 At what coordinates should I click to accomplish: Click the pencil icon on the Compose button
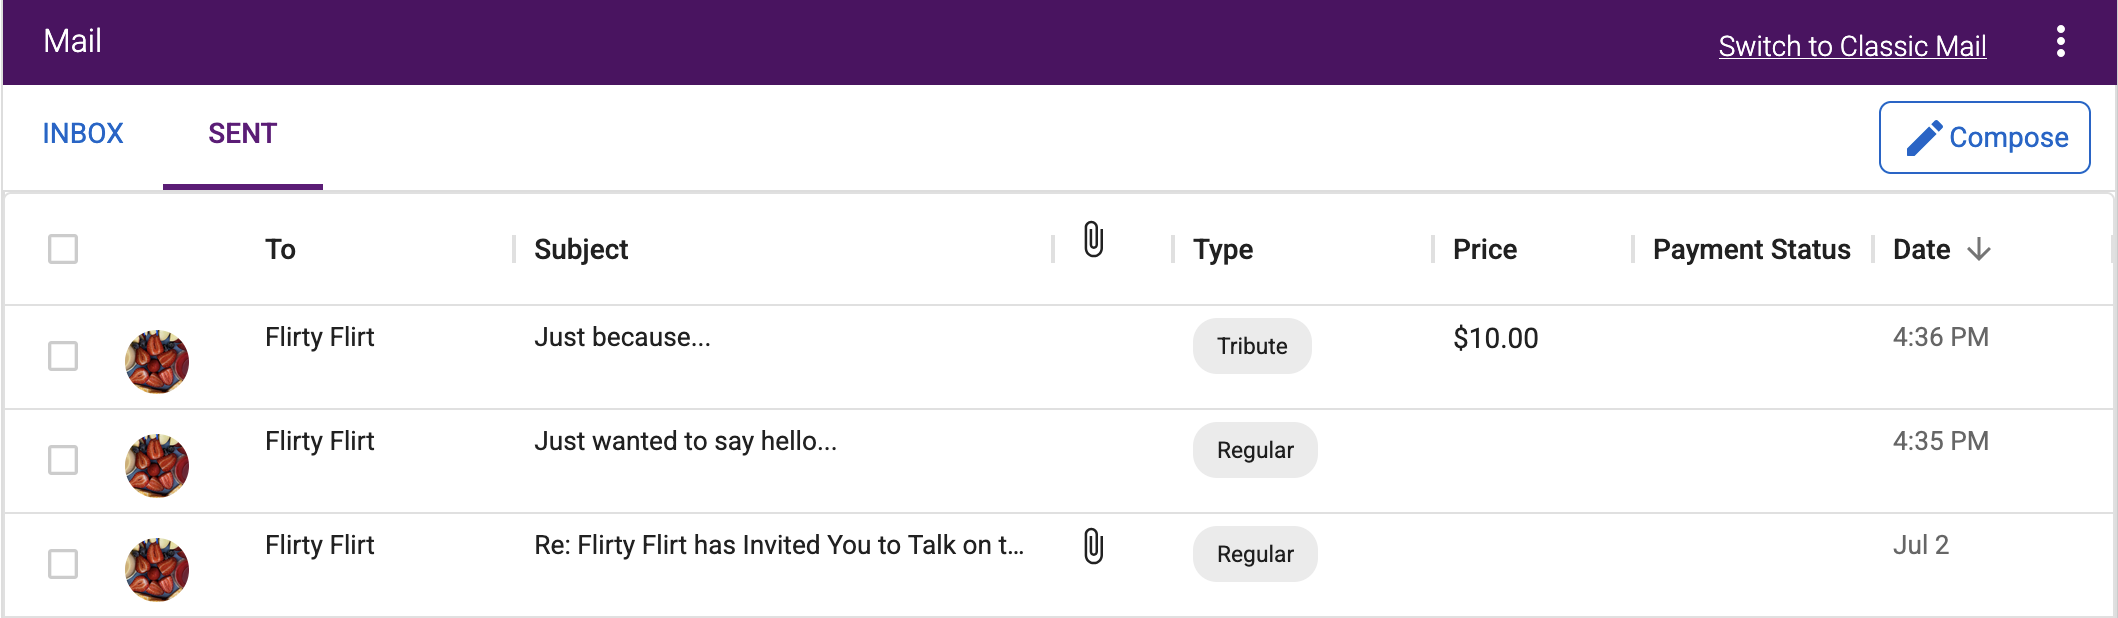tap(1924, 138)
